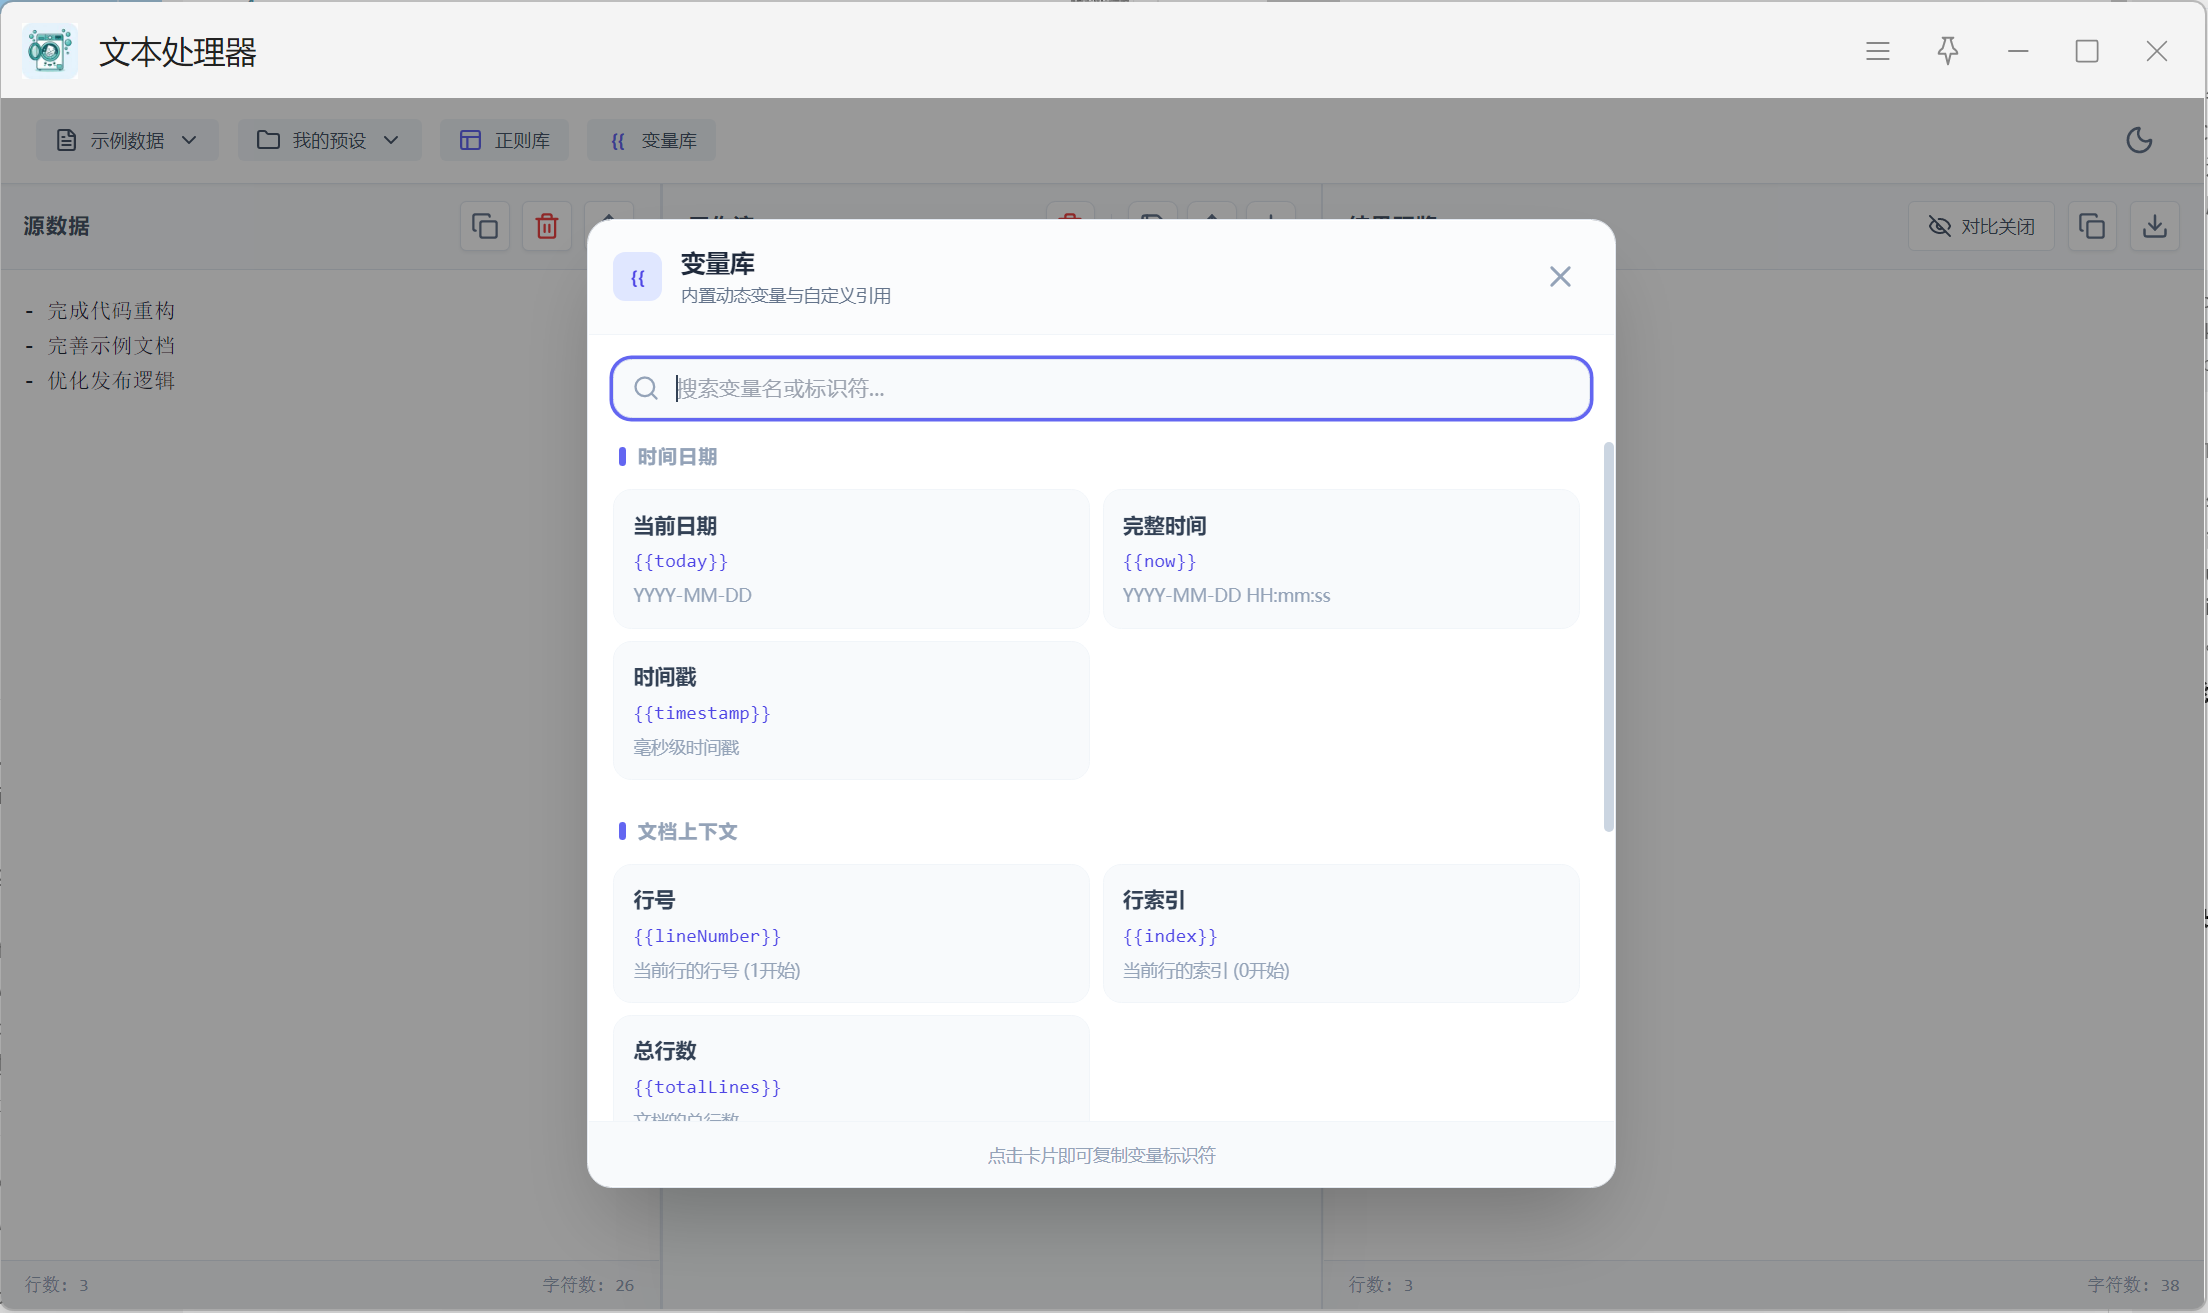Copy the {{timestamp}} variable card
Screen dimensions: 2208x1313
pyautogui.click(x=851, y=710)
